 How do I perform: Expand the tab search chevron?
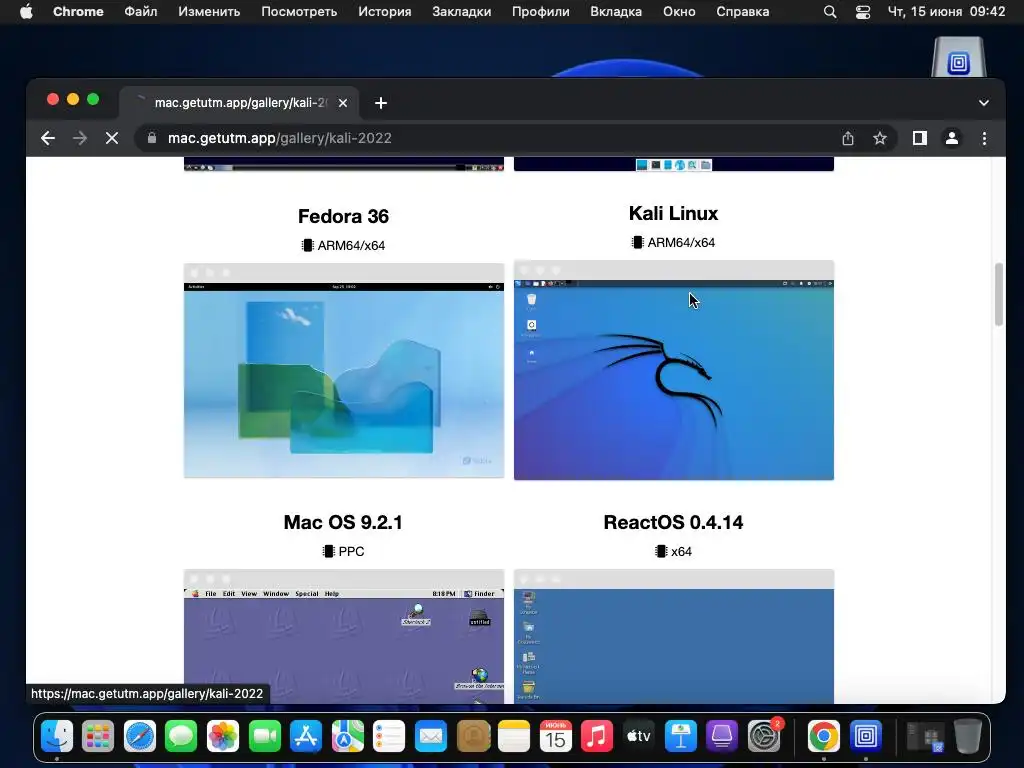pos(984,103)
